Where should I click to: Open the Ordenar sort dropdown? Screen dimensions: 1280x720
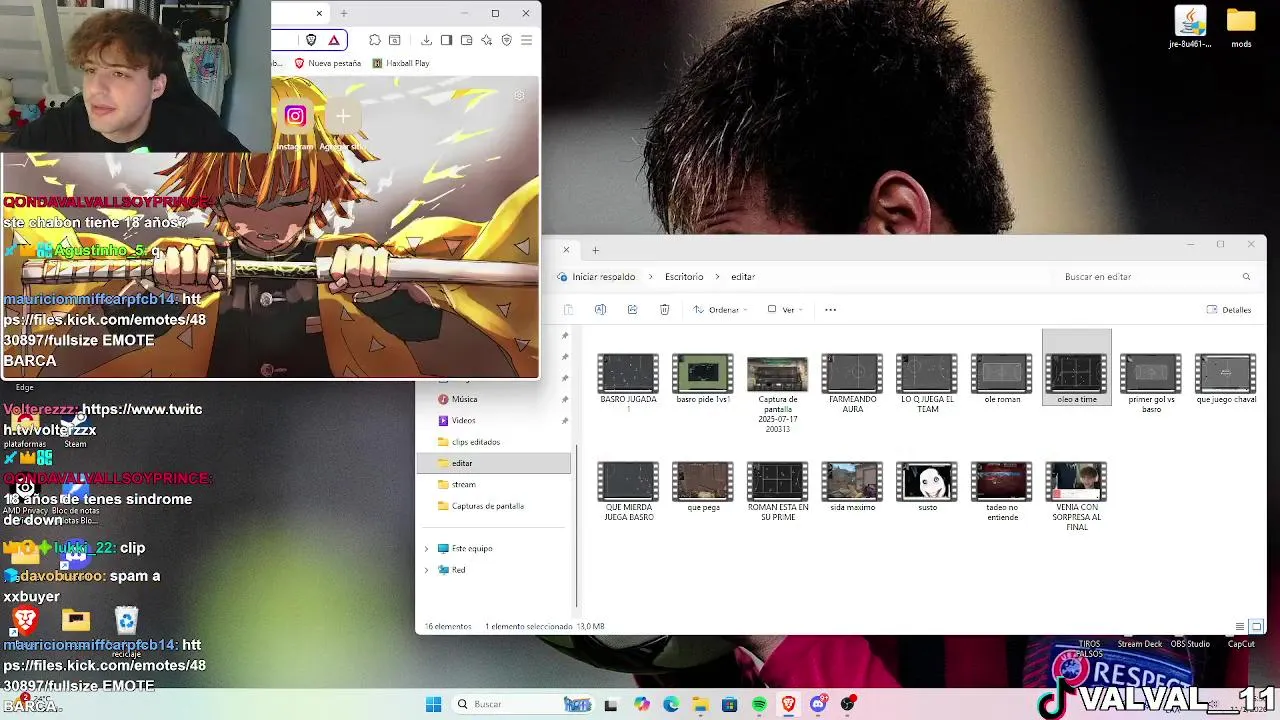[x=720, y=310]
